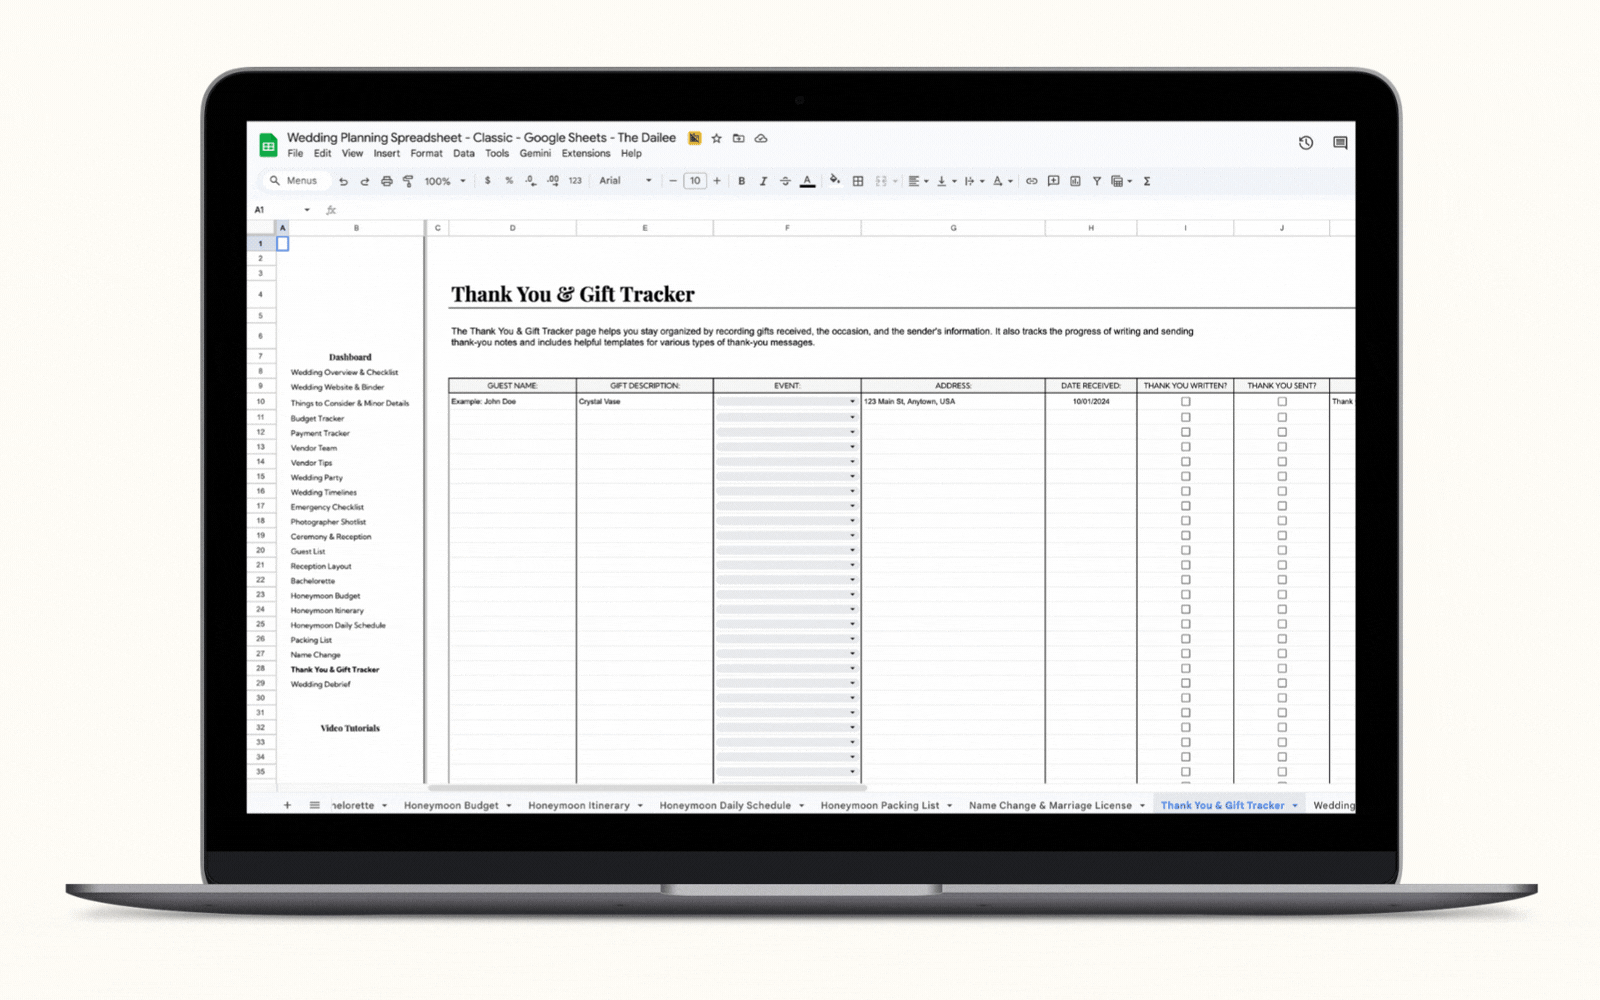Open version history clock icon
Screen dimensions: 1600x1000
coord(1306,143)
